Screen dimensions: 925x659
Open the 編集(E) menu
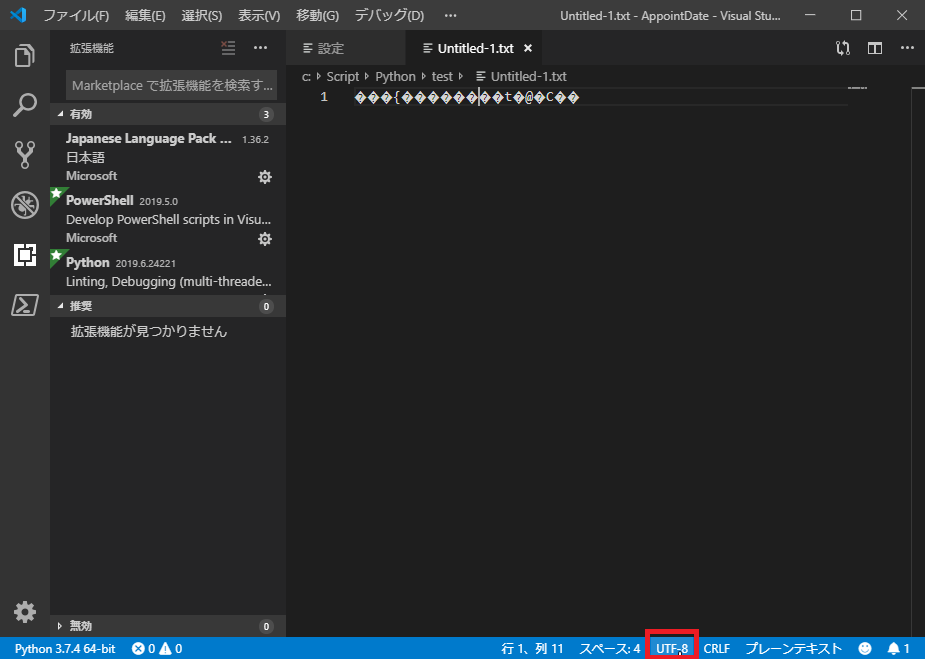coord(145,15)
